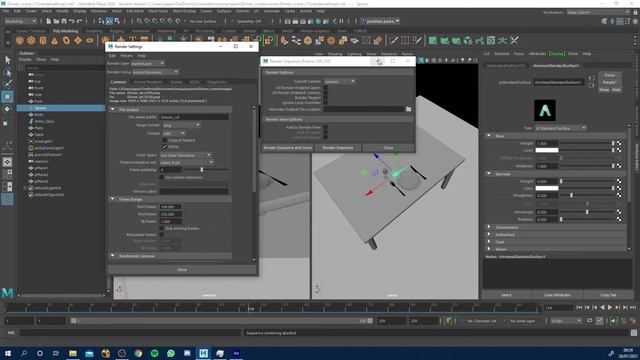Image resolution: width=640 pixels, height=360 pixels.
Task: Click Close button in Render Settings
Action: click(182, 270)
